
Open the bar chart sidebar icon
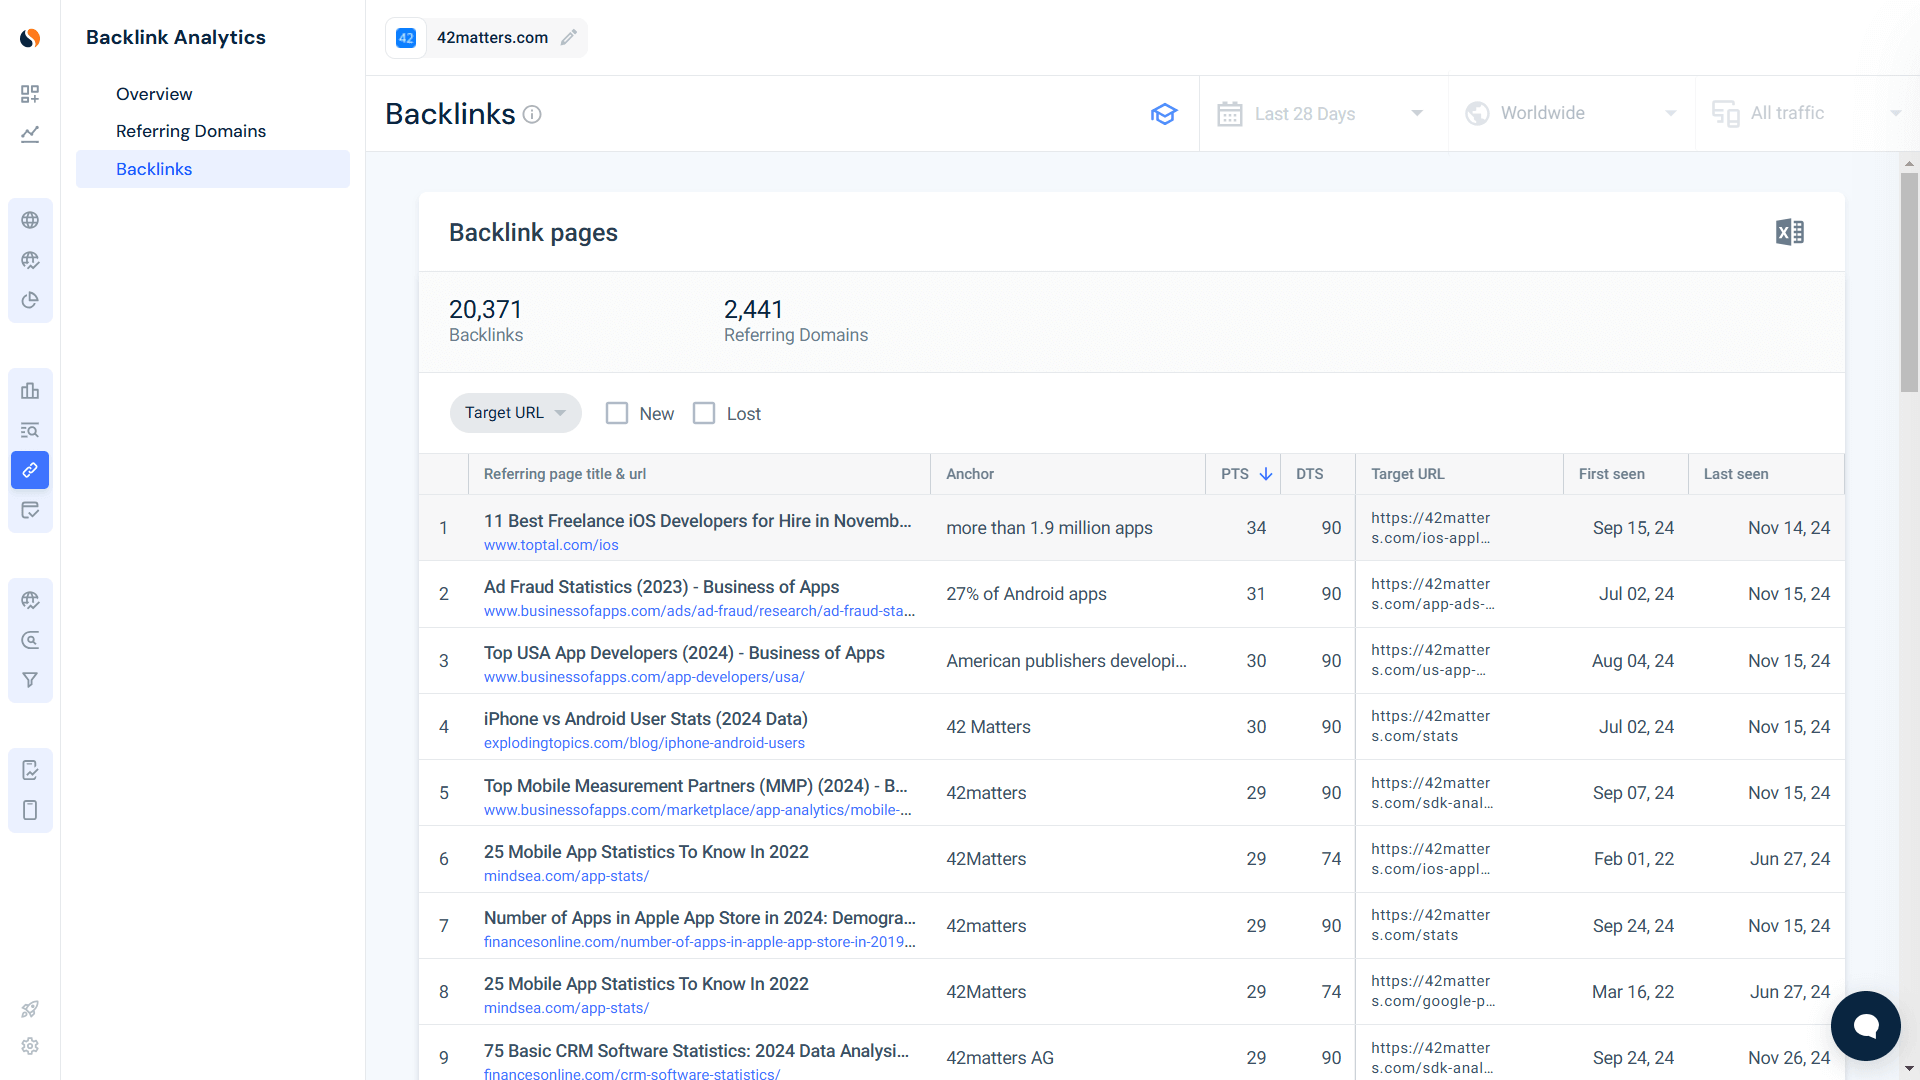click(30, 390)
